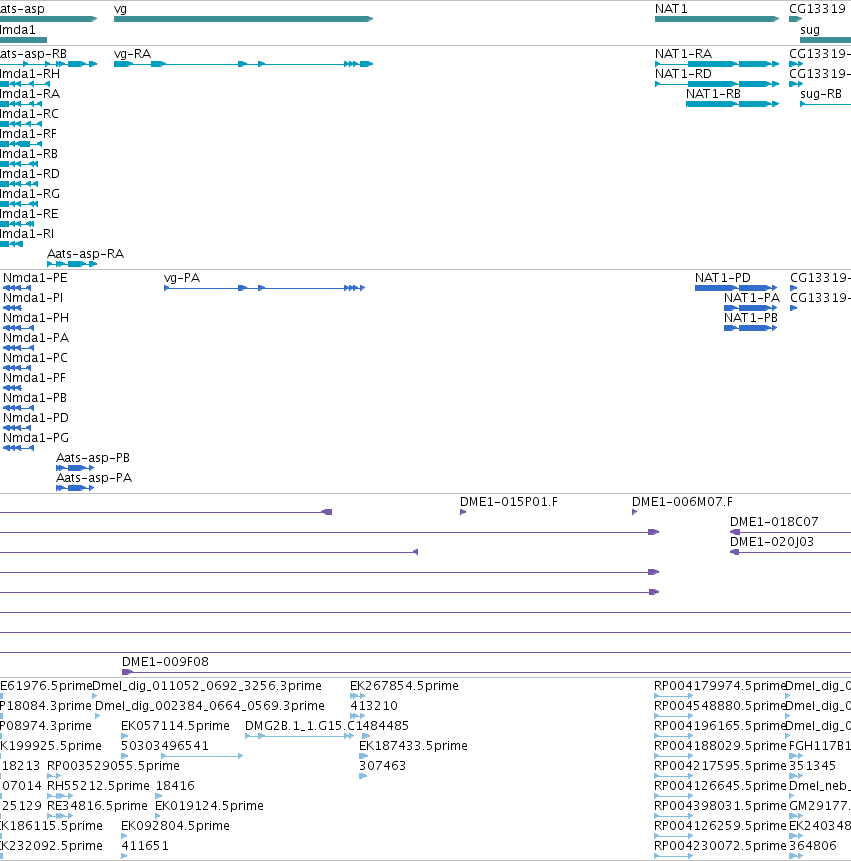Viewport: 851px width, 861px height.
Task: Select the Aats-asp-RA transcript label
Action: coord(86,254)
